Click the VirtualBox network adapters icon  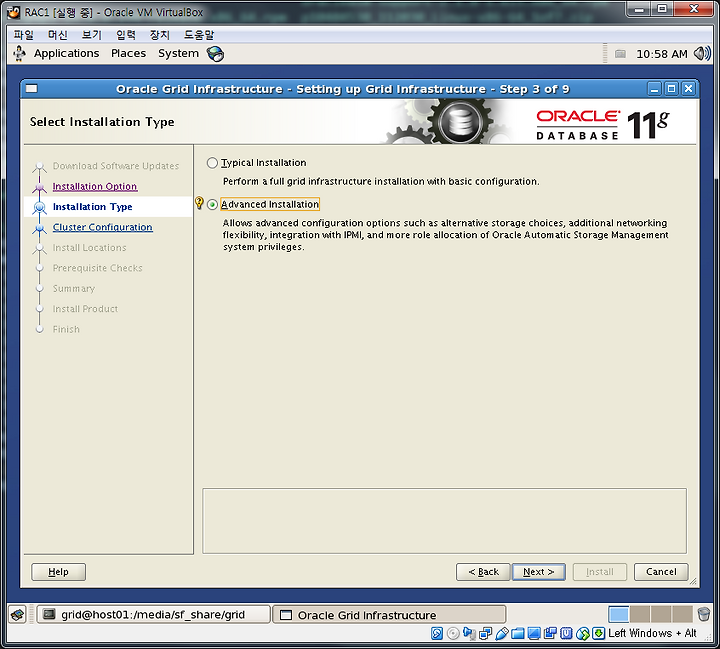(x=485, y=633)
